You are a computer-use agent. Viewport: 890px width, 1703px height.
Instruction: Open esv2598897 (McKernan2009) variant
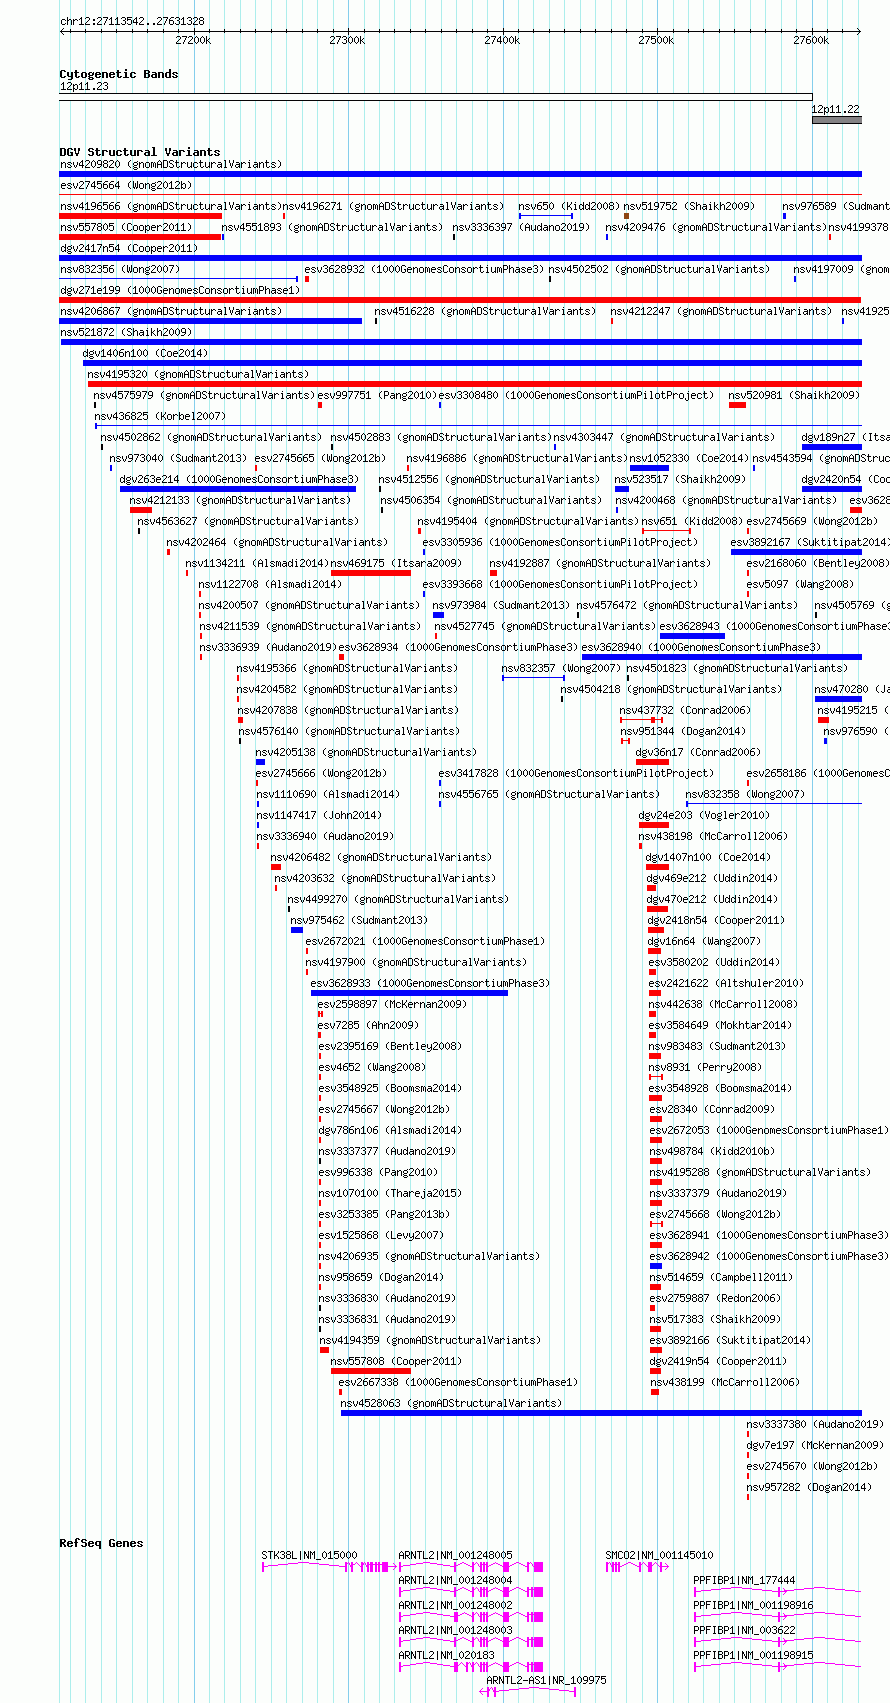tap(392, 1004)
